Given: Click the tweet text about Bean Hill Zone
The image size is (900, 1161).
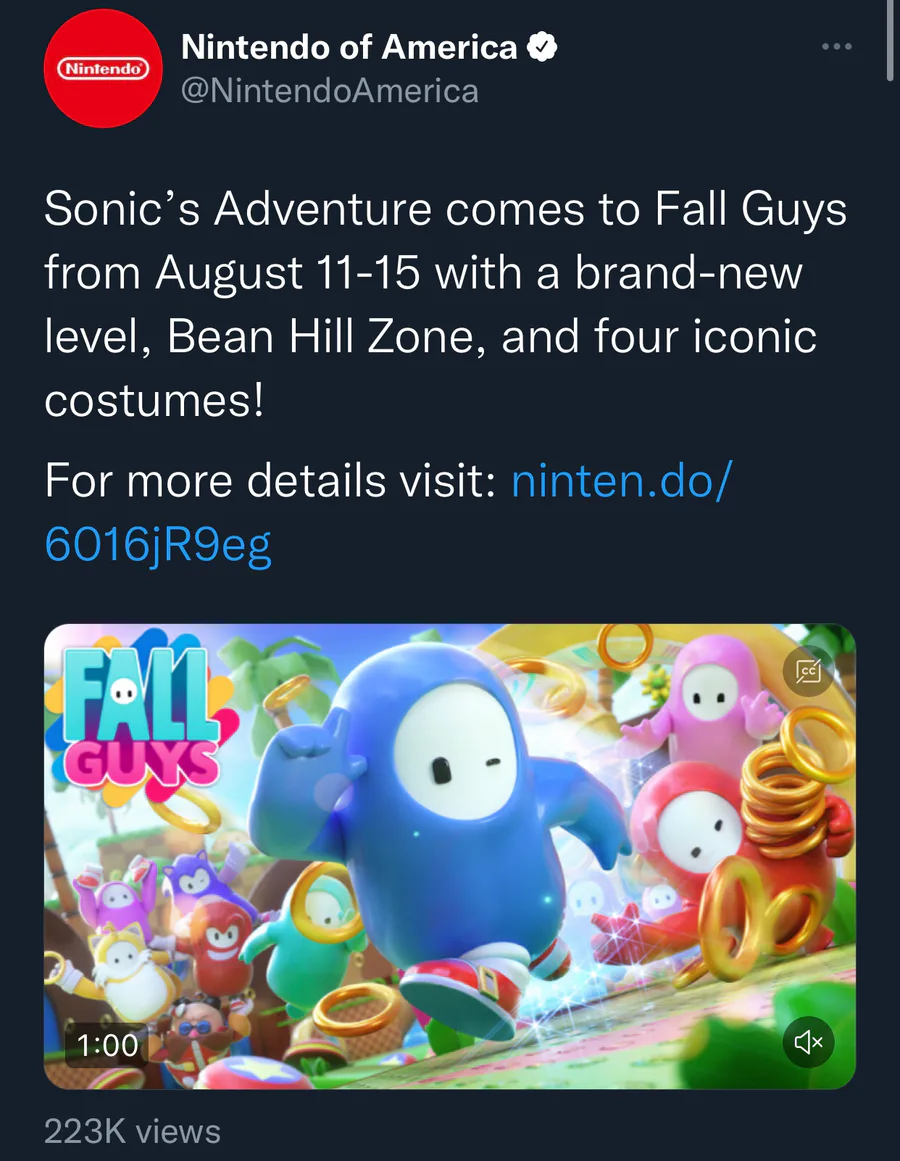Looking at the screenshot, I should coord(445,304).
